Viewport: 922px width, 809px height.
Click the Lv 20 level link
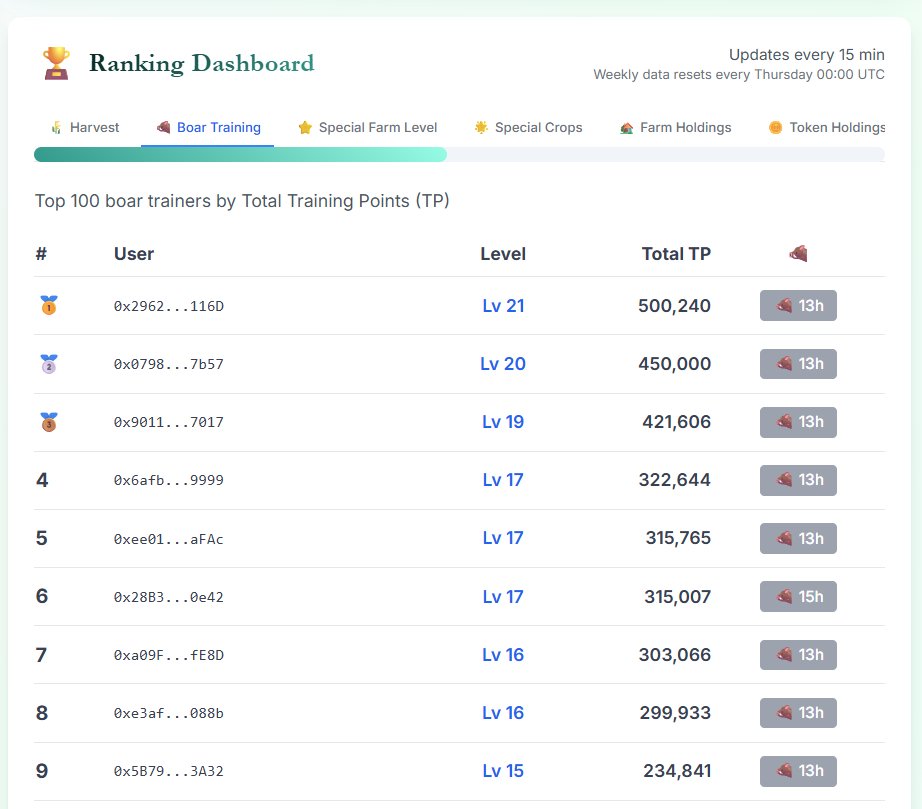503,364
